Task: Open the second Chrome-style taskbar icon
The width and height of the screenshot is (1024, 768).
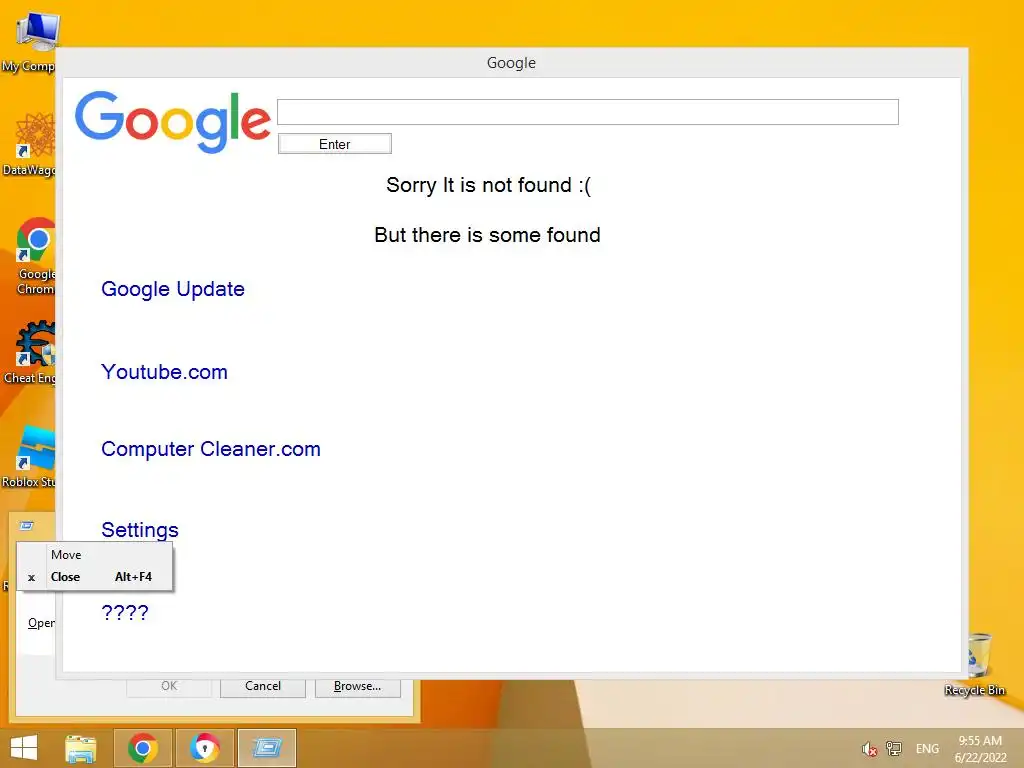Action: [x=205, y=748]
